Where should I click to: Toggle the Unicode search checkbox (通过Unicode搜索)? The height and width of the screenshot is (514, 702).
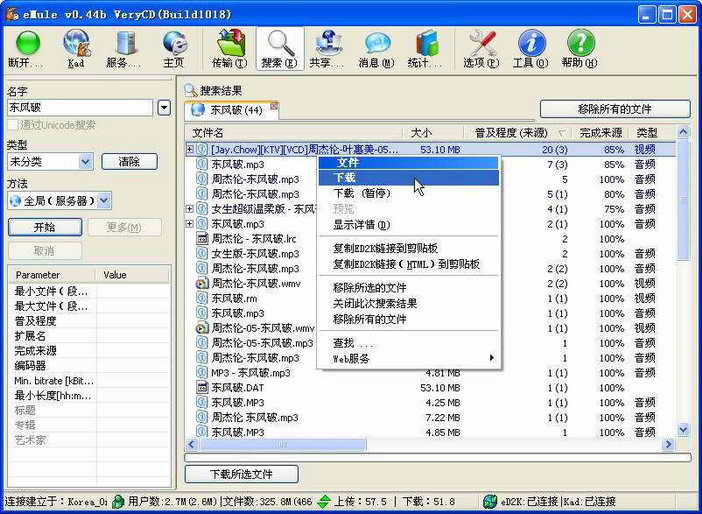tap(13, 125)
